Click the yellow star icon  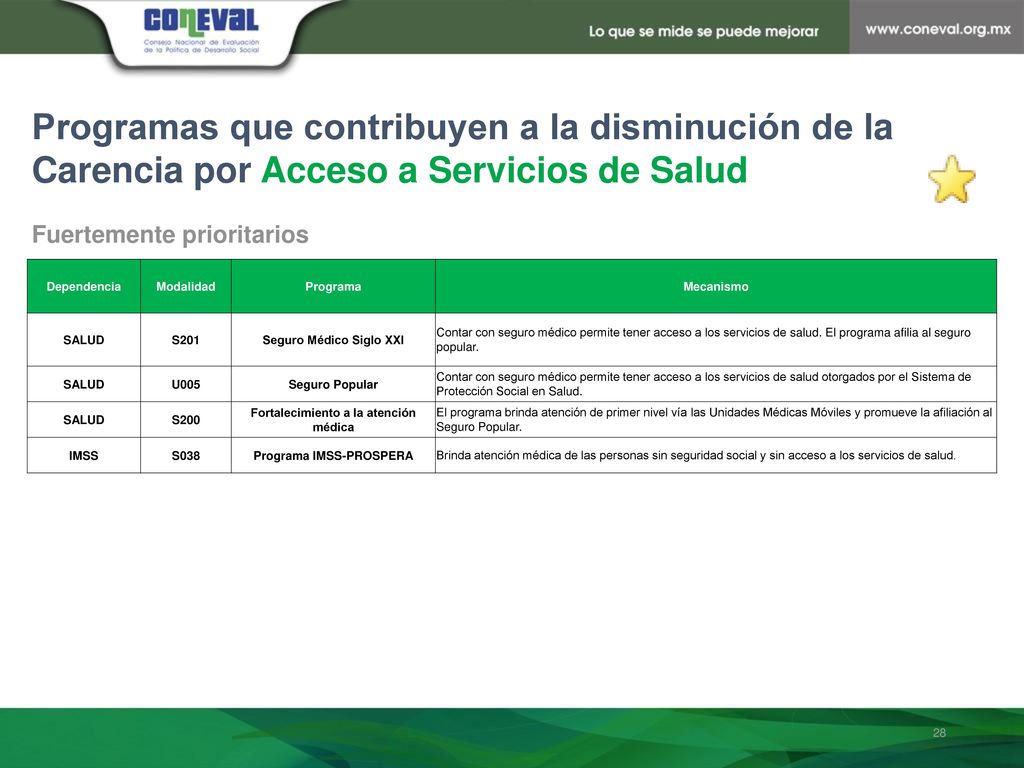tap(952, 180)
